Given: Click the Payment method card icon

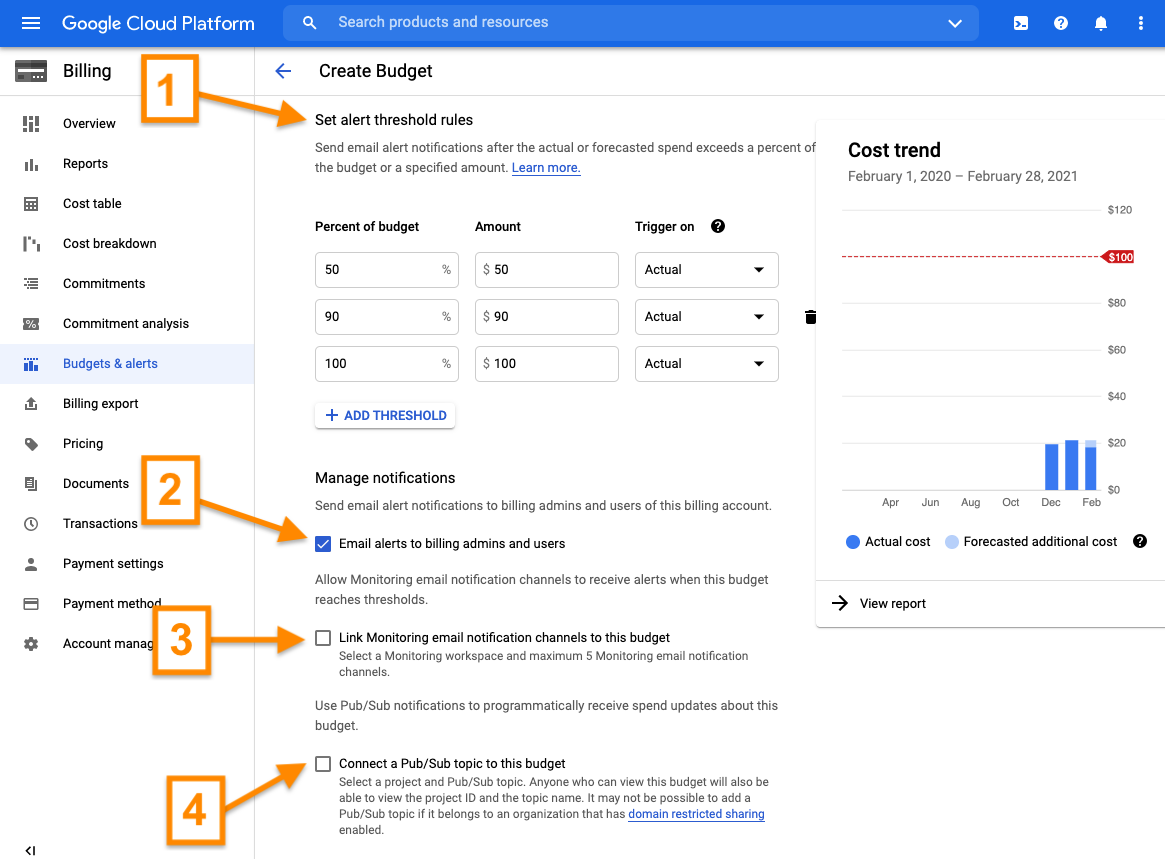Looking at the screenshot, I should (31, 604).
